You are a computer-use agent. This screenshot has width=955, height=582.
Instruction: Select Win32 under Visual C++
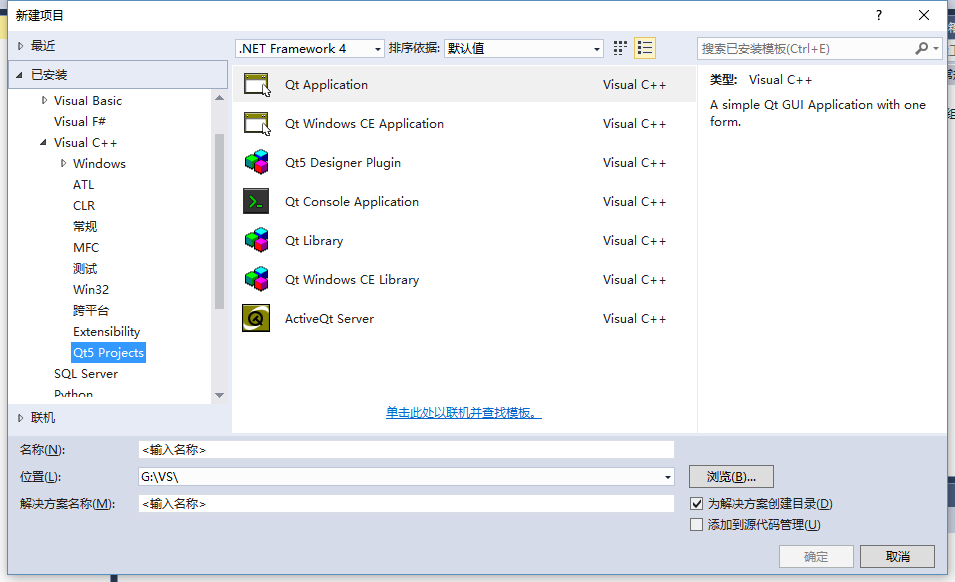91,290
